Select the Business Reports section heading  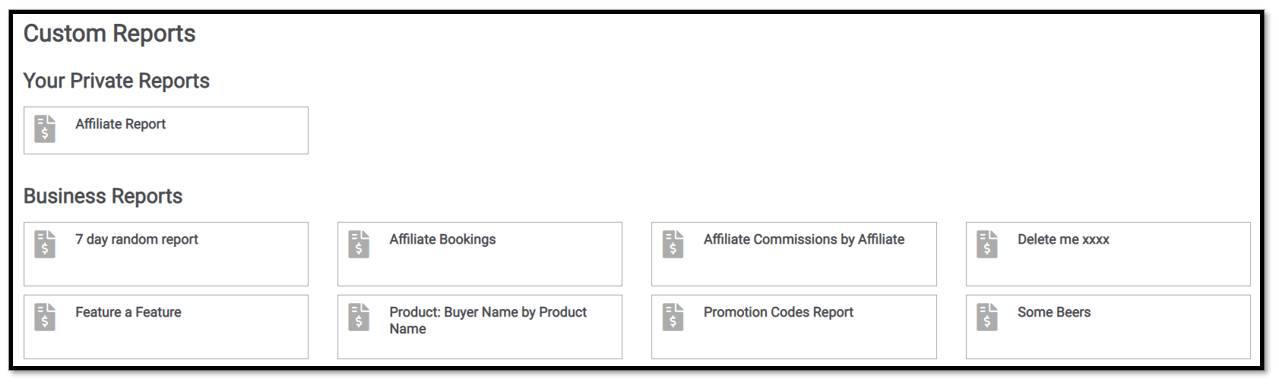(103, 196)
